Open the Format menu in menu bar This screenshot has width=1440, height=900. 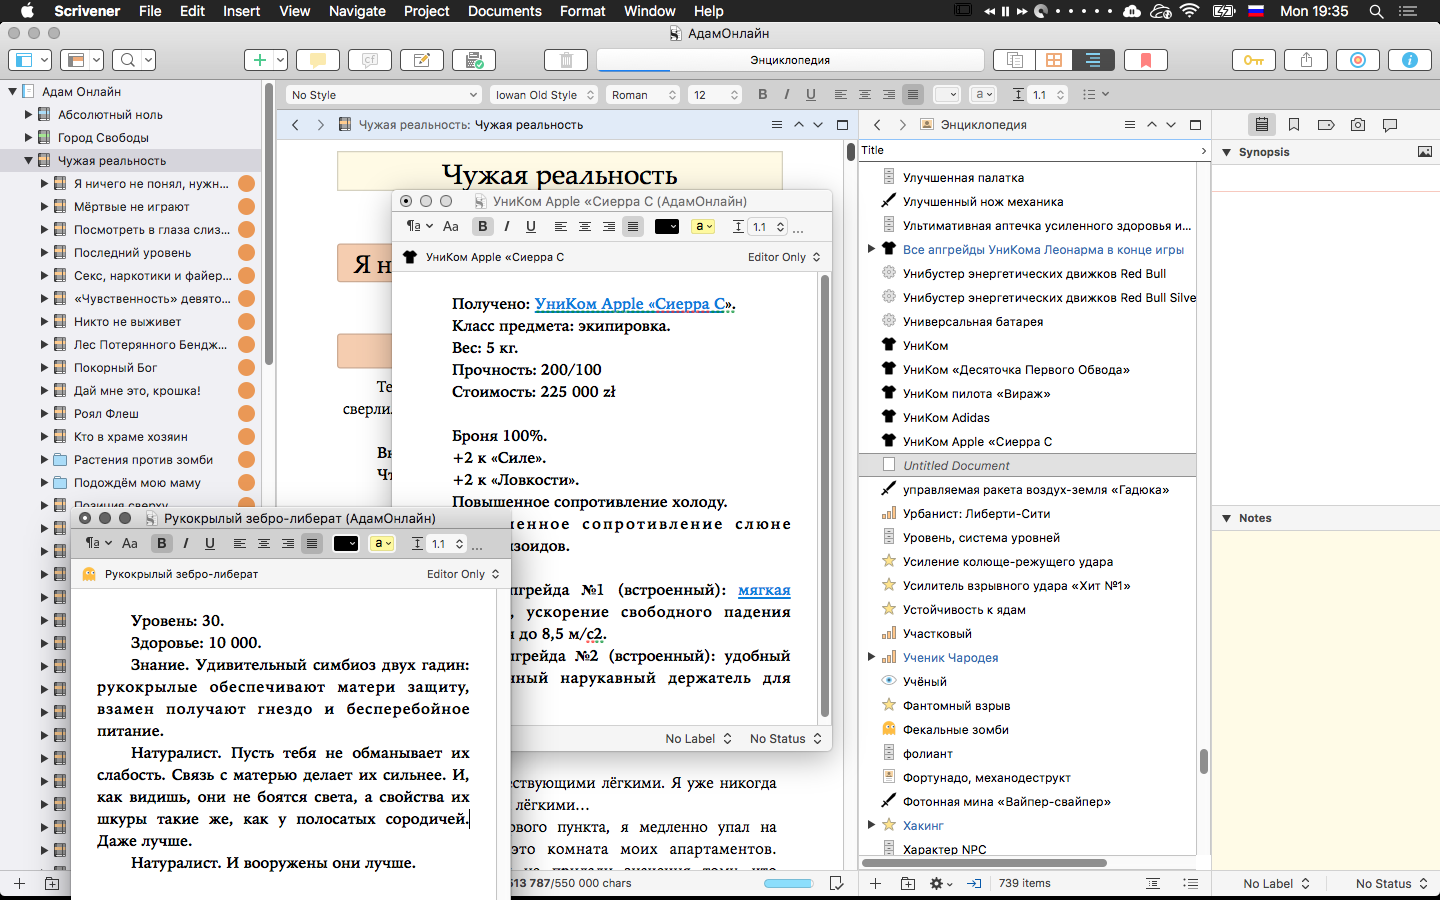582,11
